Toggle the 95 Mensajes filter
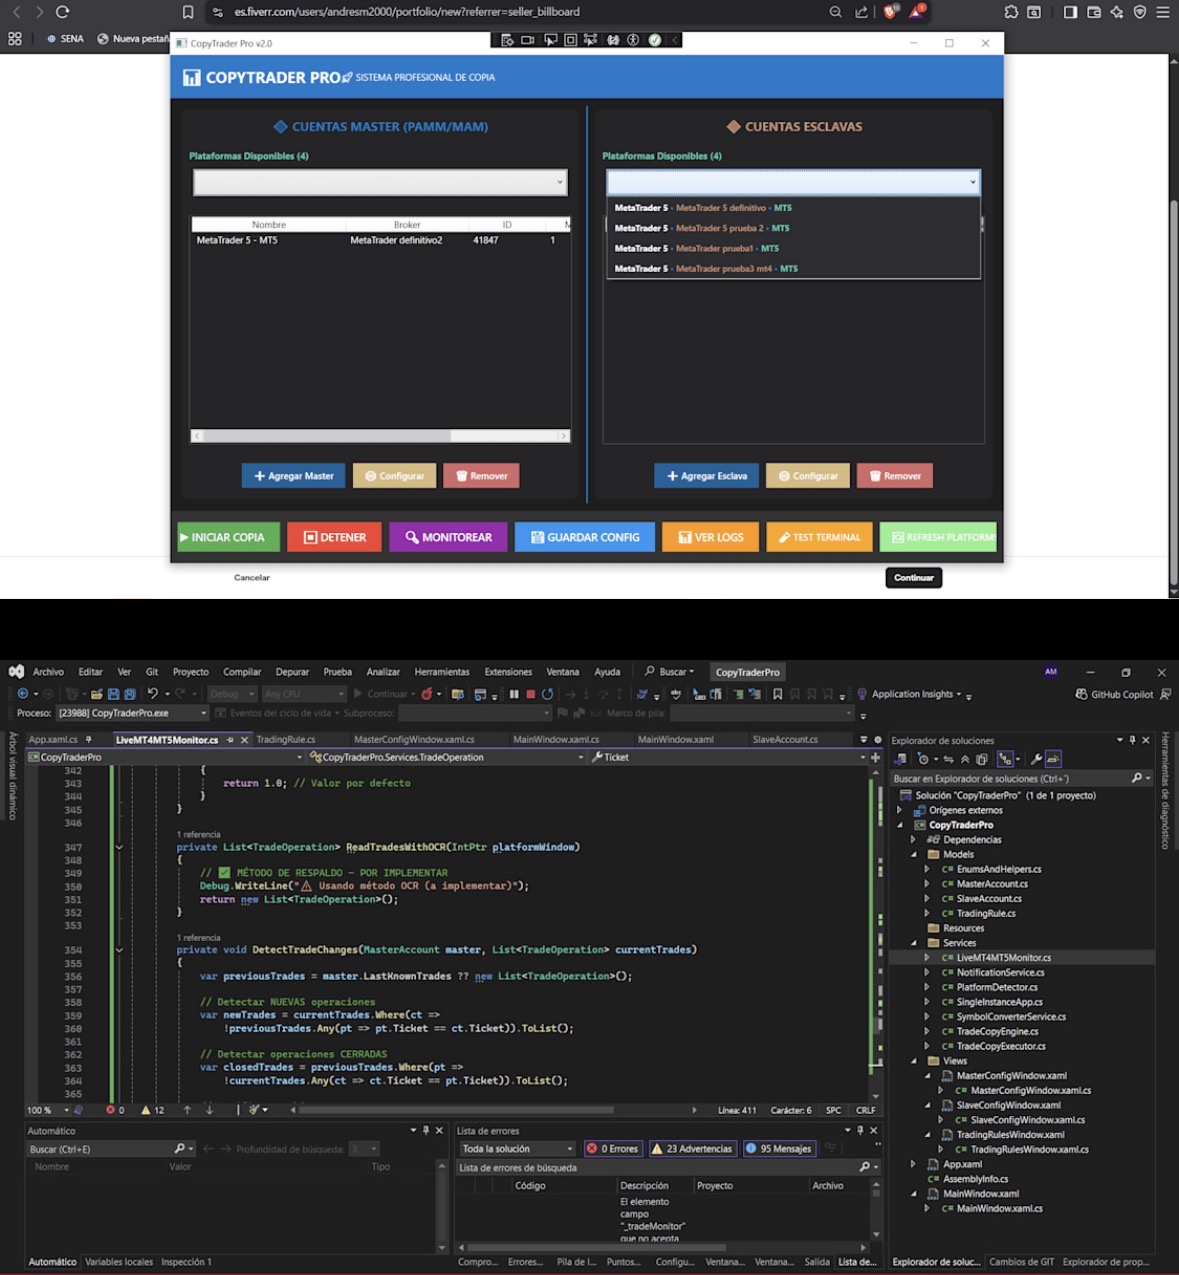 (779, 1148)
